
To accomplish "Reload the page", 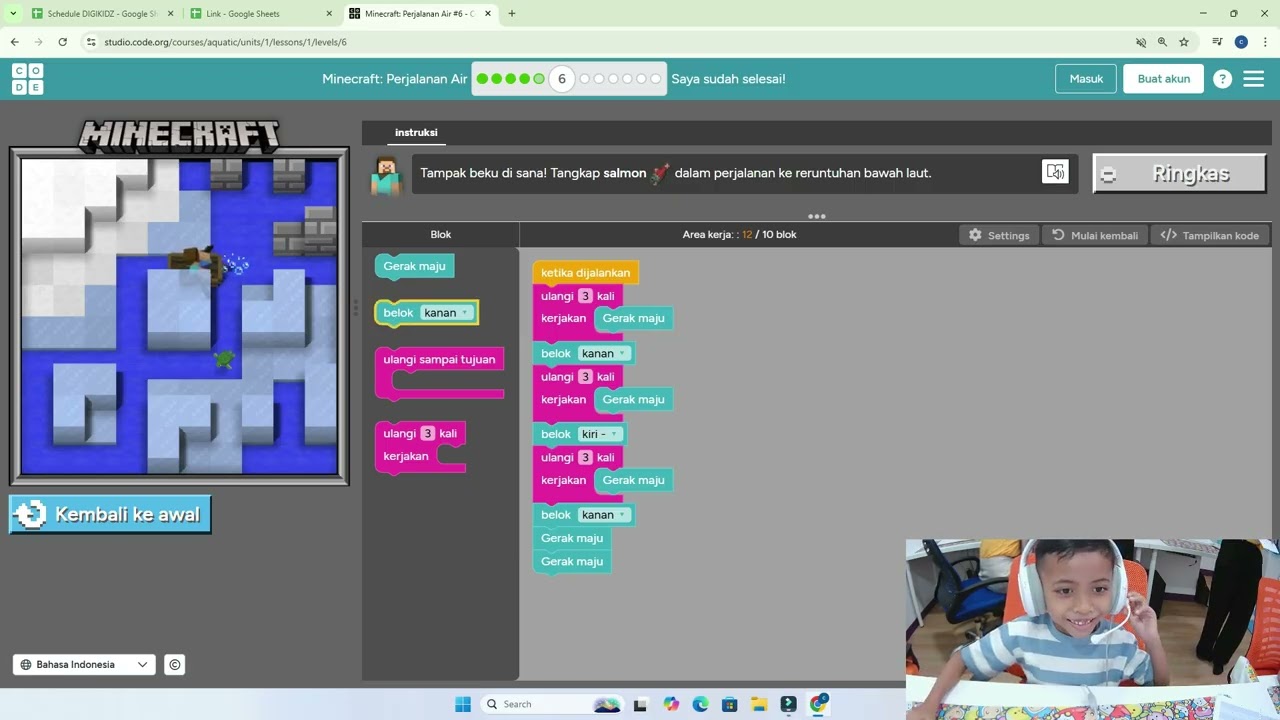I will pyautogui.click(x=62, y=42).
